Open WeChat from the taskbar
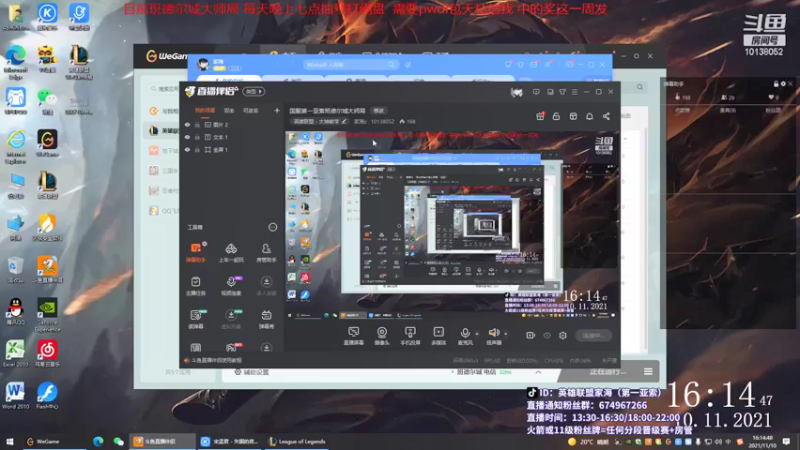This screenshot has height=450, width=800. (118, 441)
